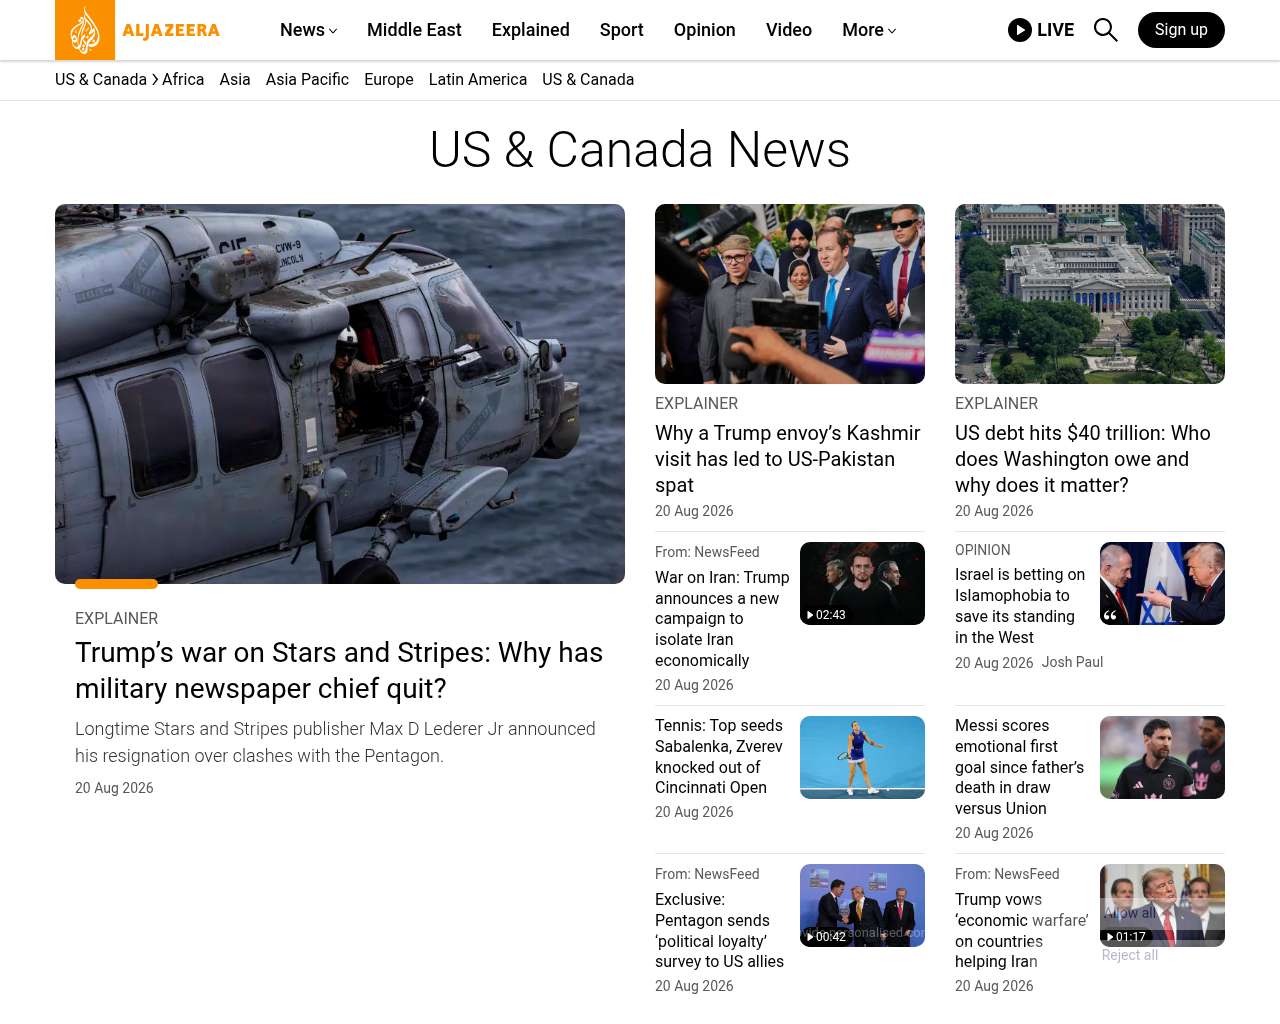1280x1024 pixels.
Task: Play the 00:42 Pentagon survey video
Action: pos(862,906)
